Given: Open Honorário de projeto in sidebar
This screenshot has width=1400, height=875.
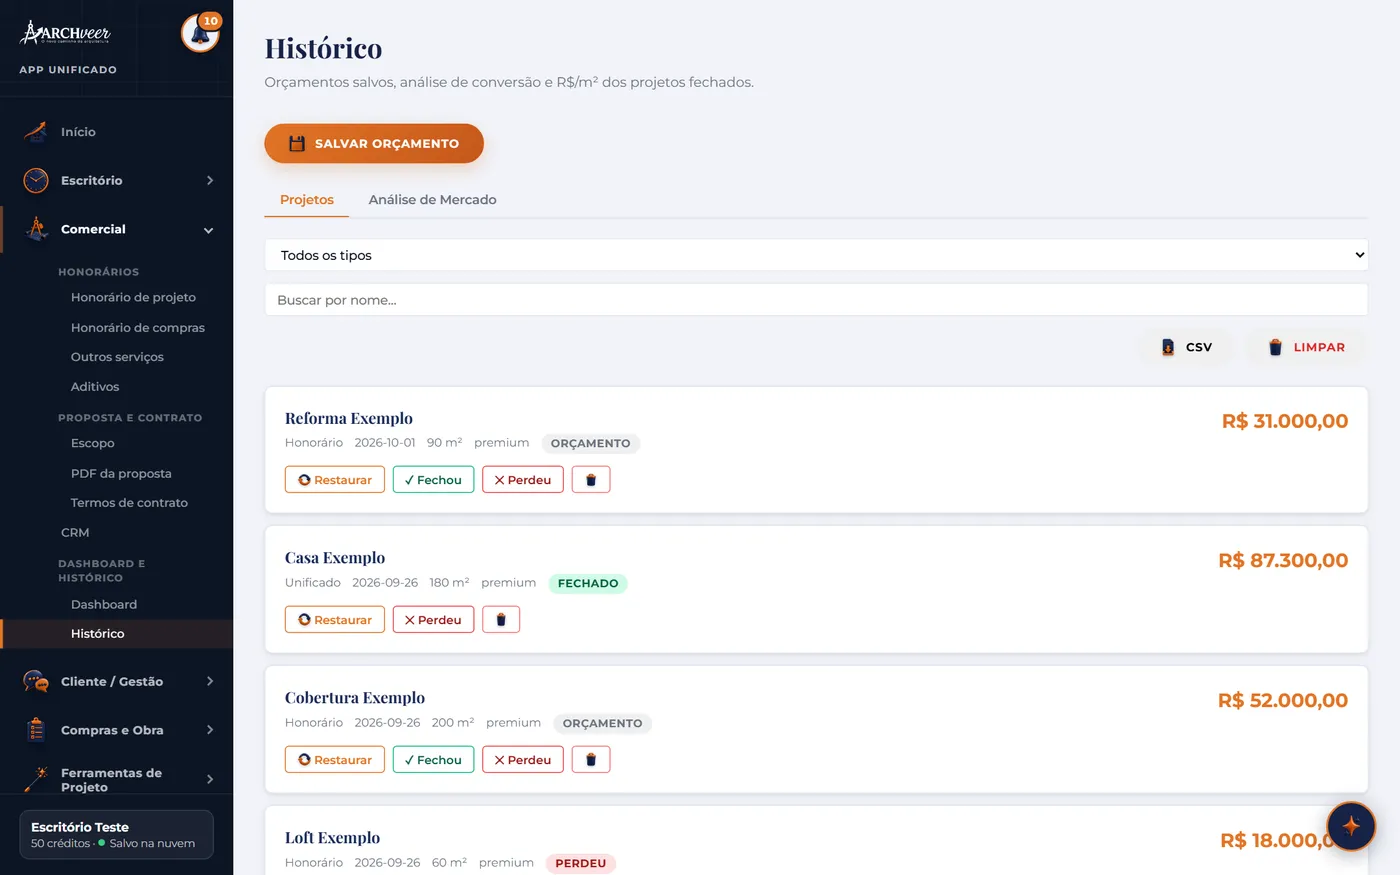Looking at the screenshot, I should tap(133, 298).
